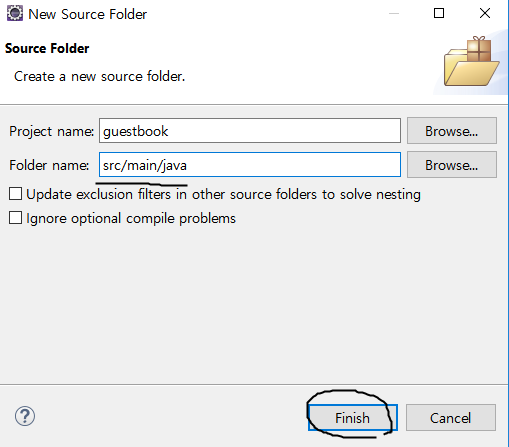509x447 pixels.
Task: Click the Eclipse icon in the title bar
Action: (x=15, y=14)
